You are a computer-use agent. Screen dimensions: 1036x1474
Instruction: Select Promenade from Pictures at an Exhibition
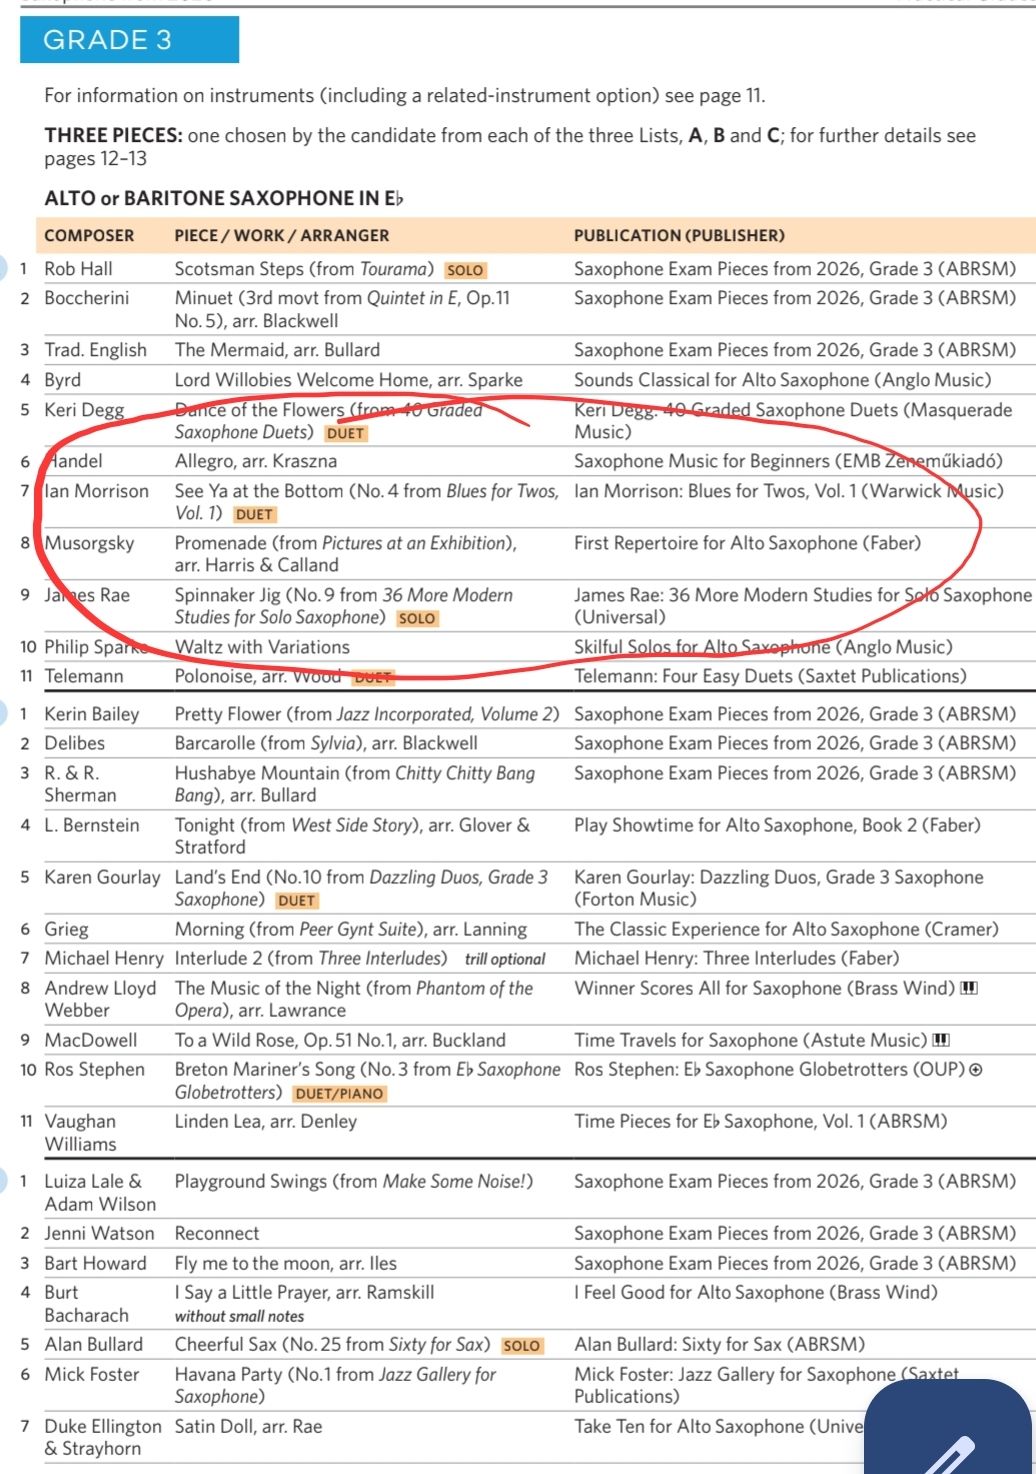tap(346, 554)
